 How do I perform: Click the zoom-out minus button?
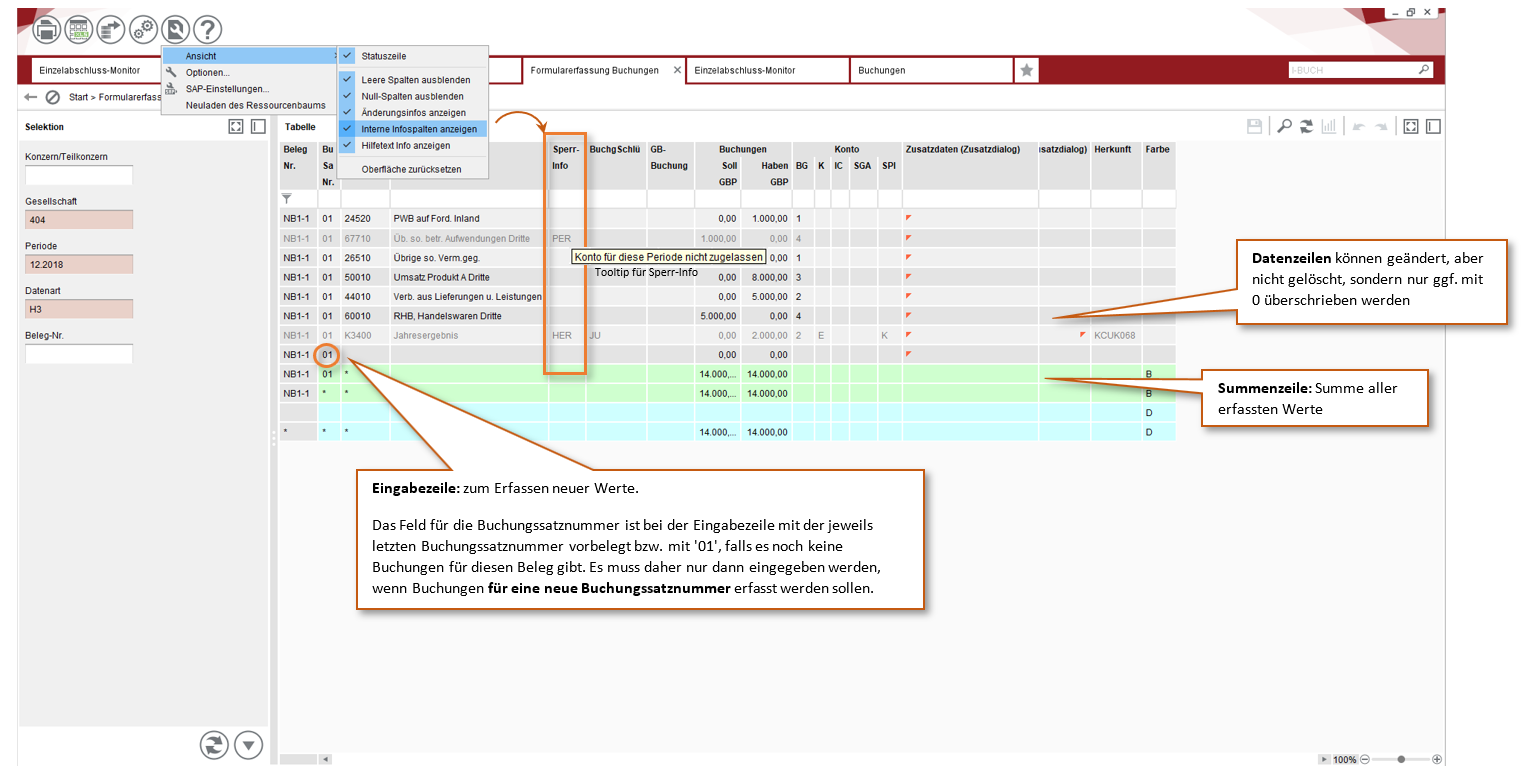click(x=1365, y=760)
